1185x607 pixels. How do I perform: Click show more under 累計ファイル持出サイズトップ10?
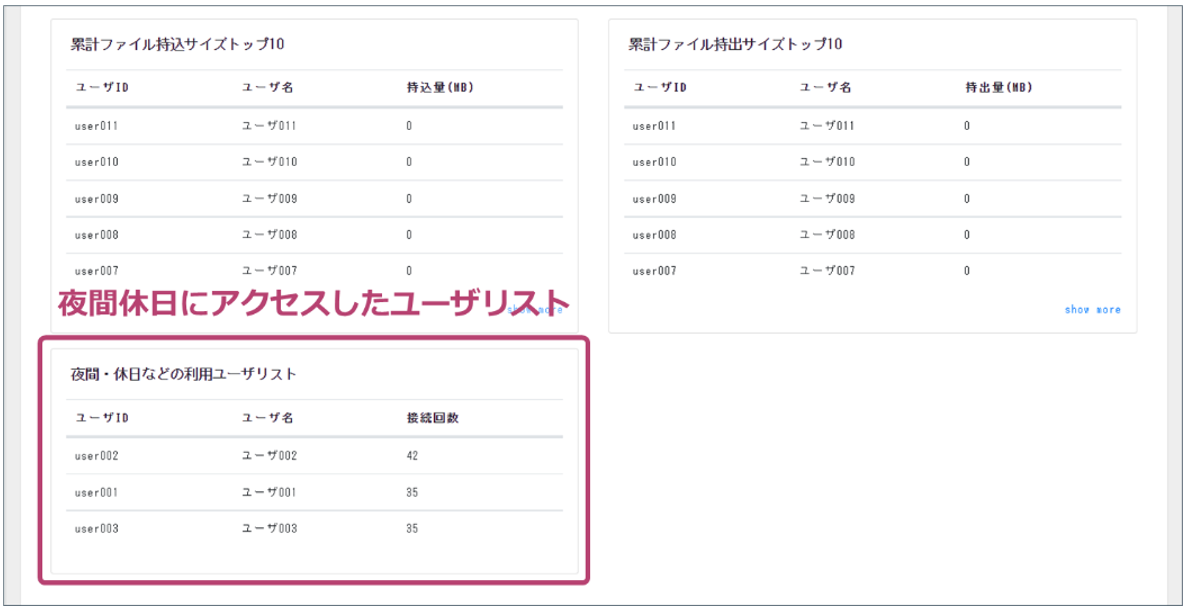click(1093, 310)
